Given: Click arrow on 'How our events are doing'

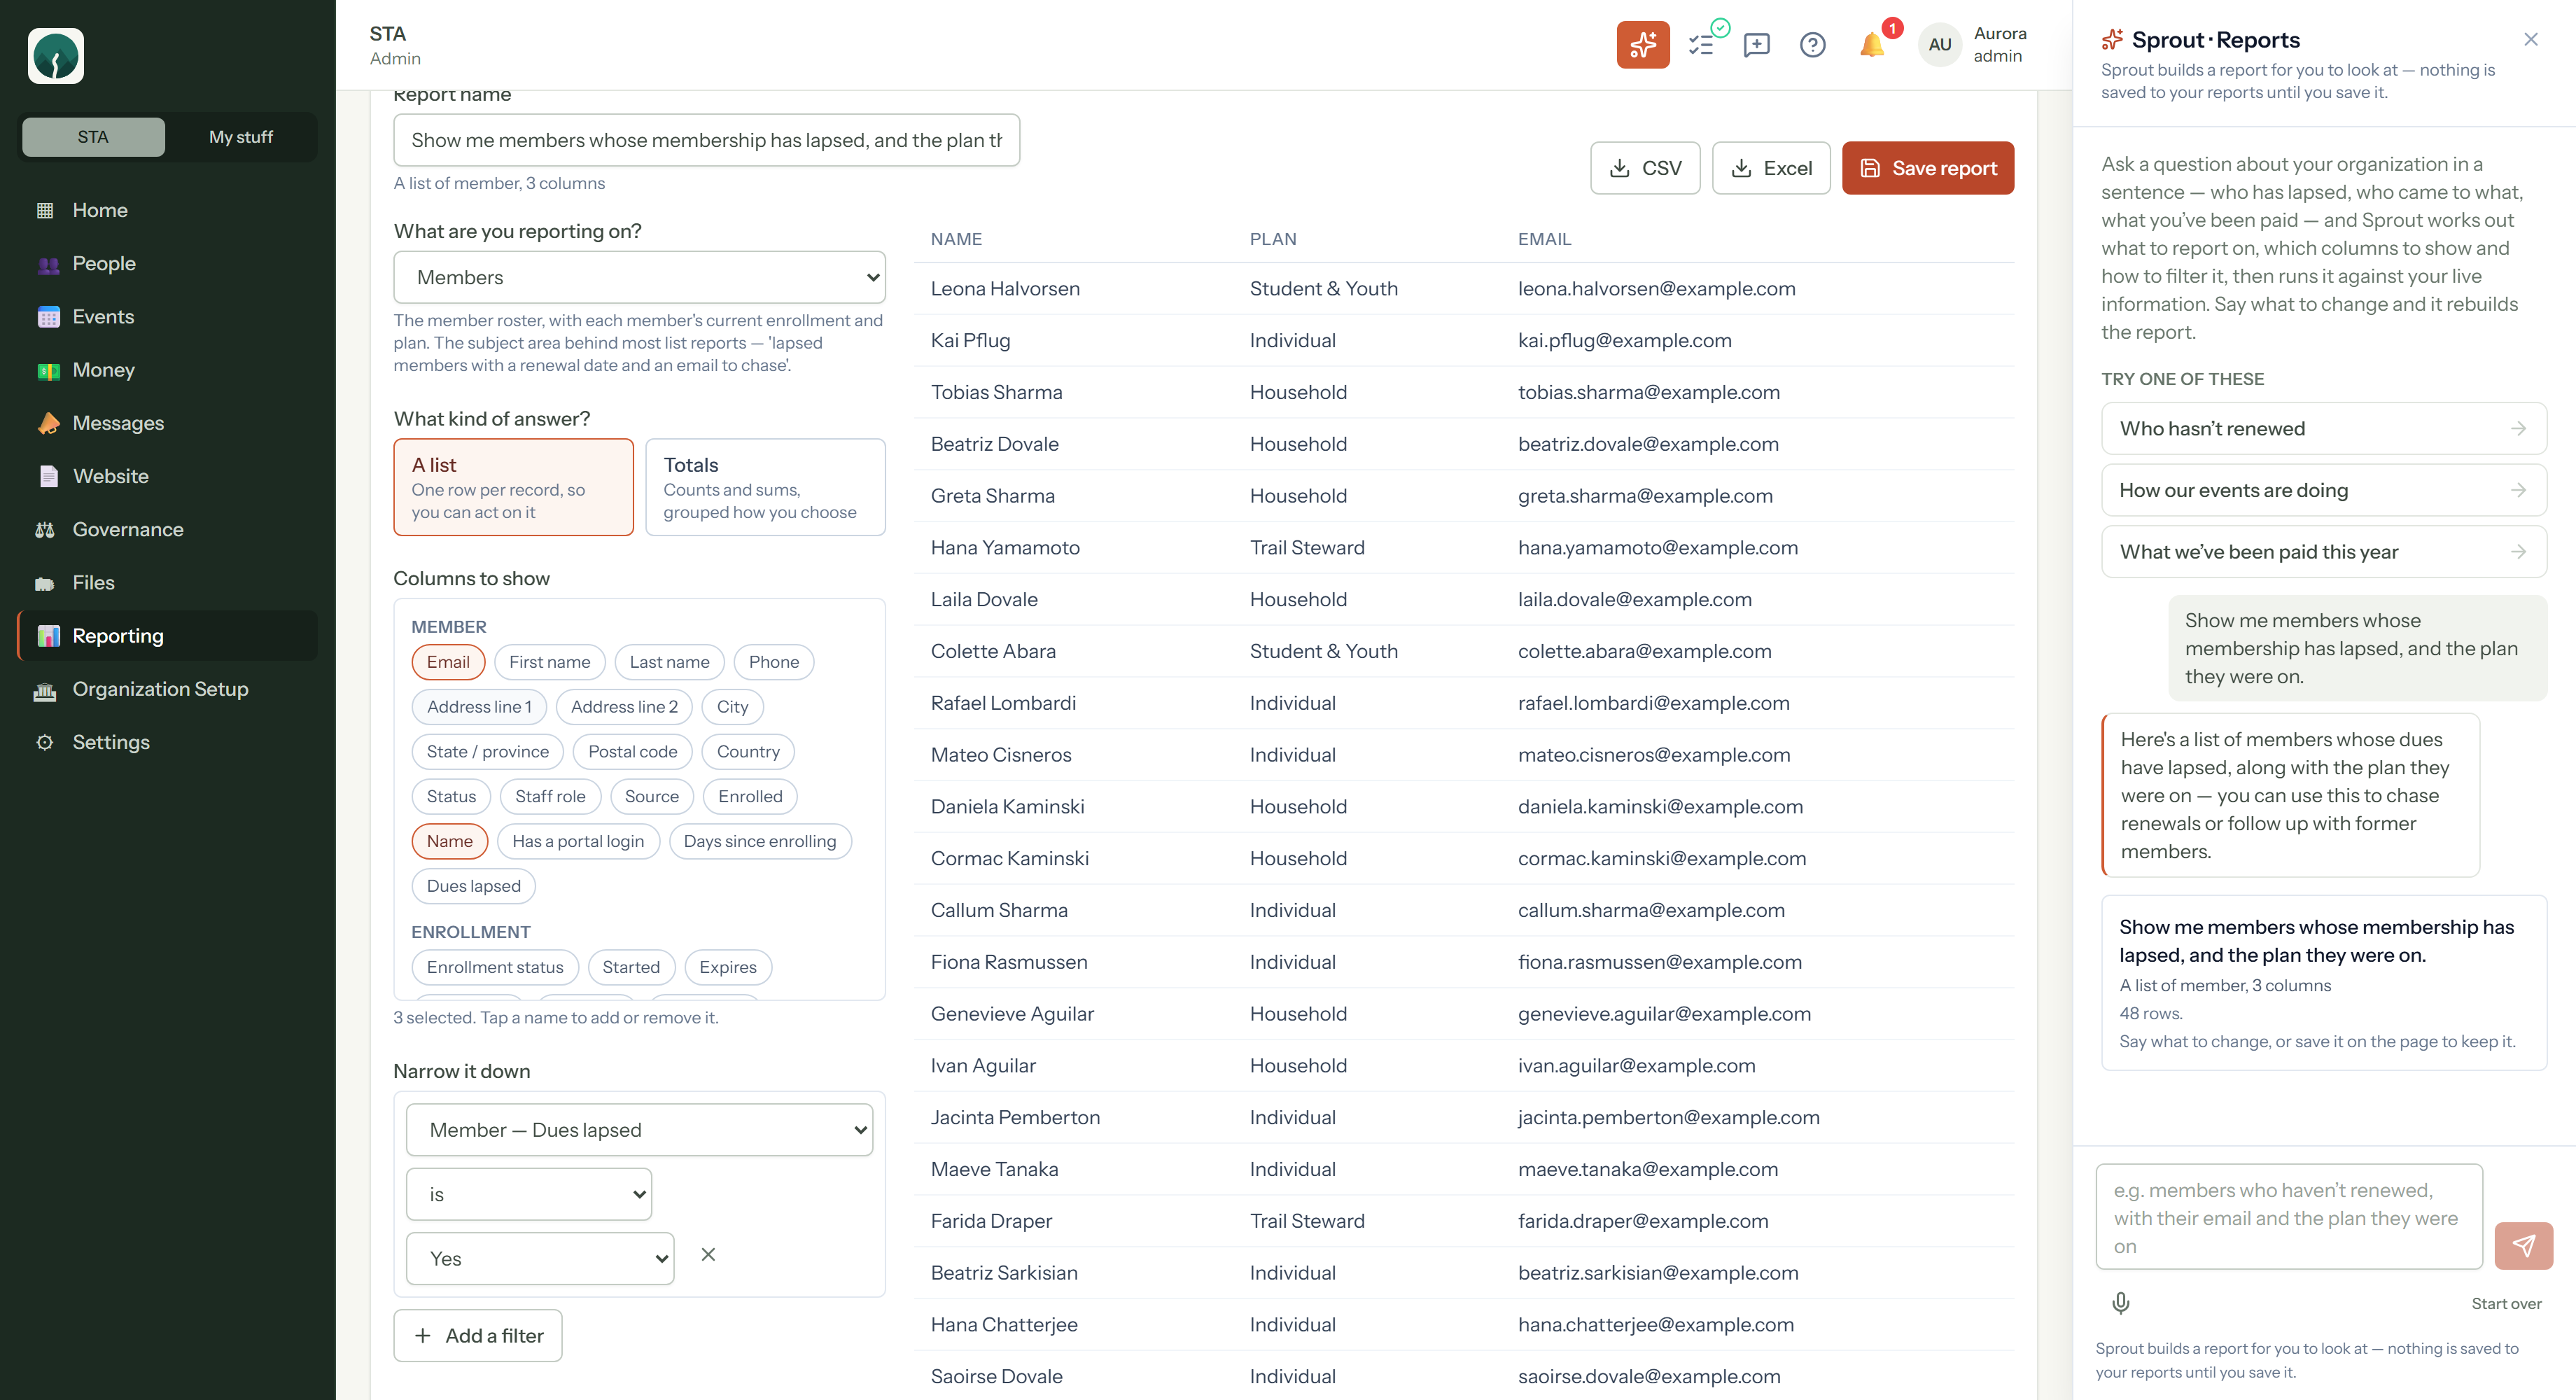Looking at the screenshot, I should click(2518, 490).
